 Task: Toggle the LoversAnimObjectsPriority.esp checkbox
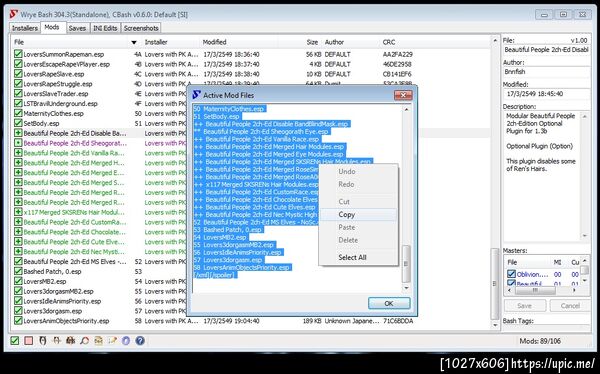(18, 321)
